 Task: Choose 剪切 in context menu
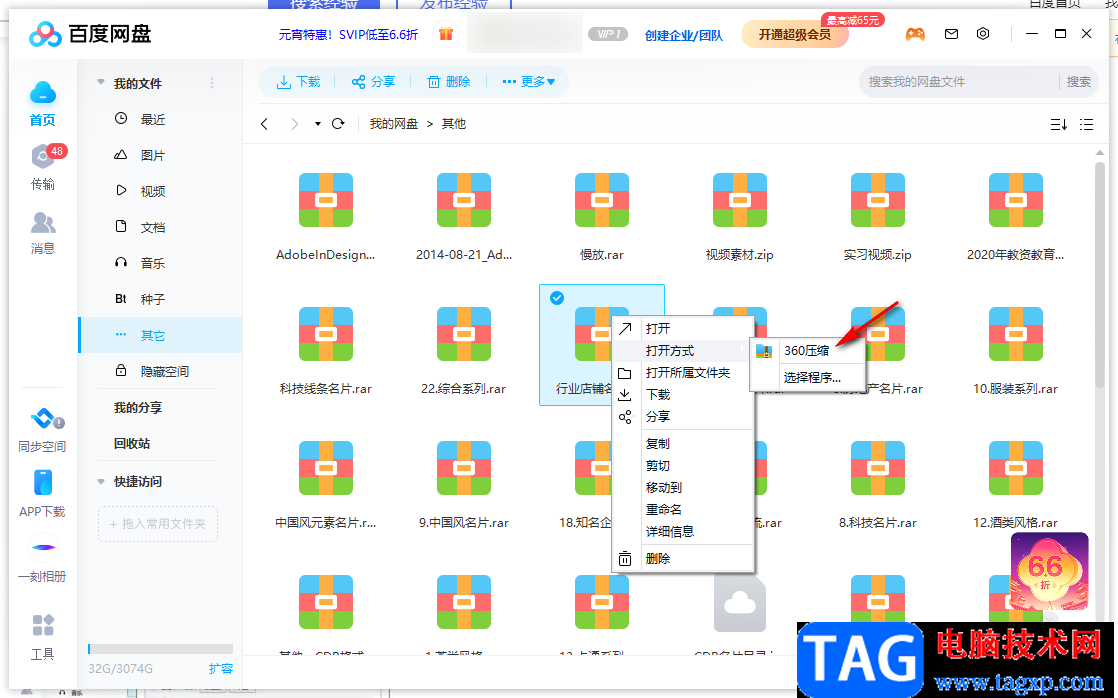click(683, 466)
